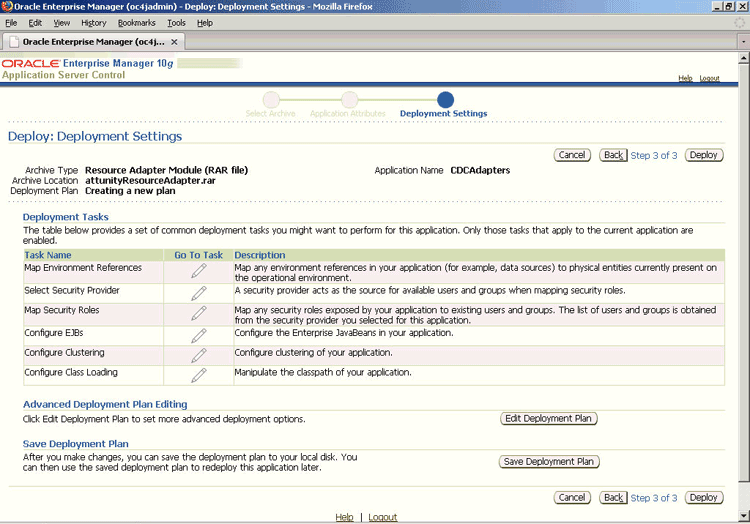The width and height of the screenshot is (750, 524).
Task: Click the Select Archive step label
Action: click(270, 113)
